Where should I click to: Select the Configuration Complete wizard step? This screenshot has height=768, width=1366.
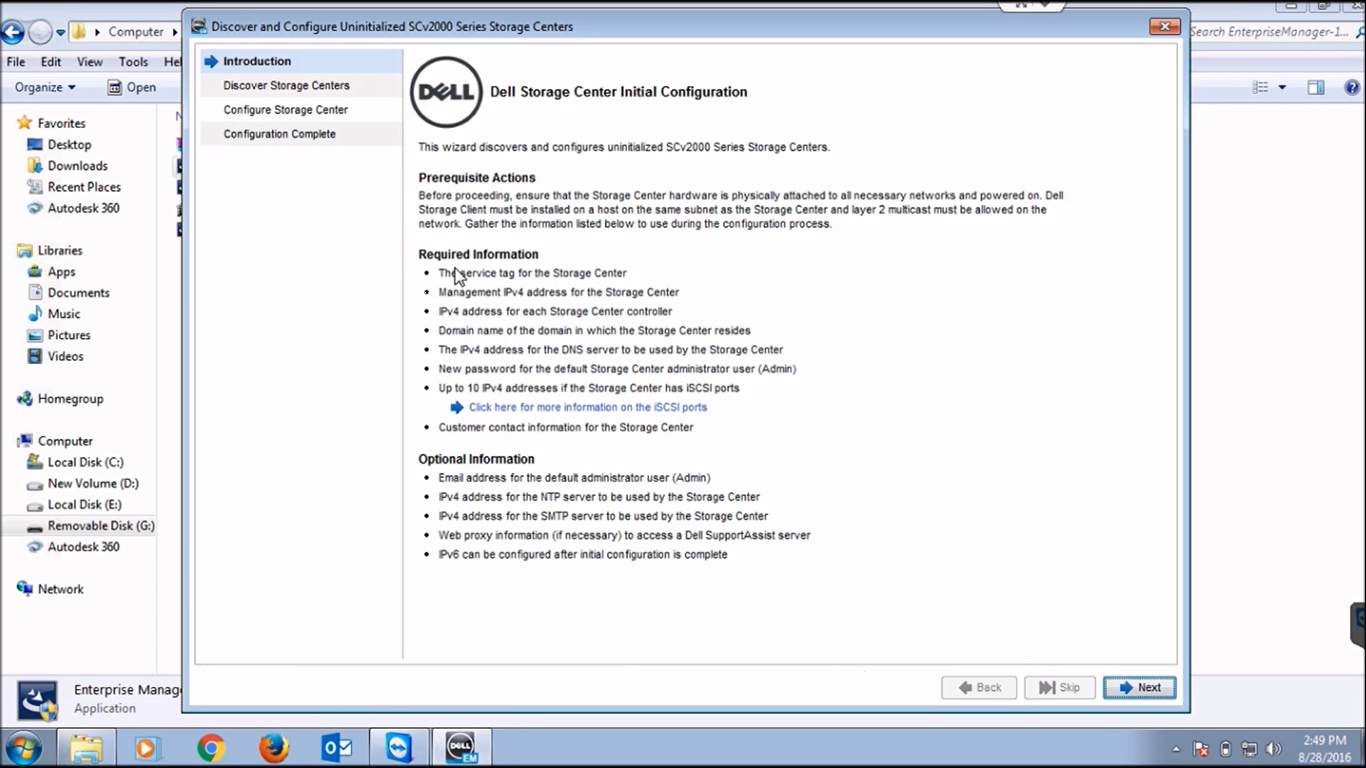pyautogui.click(x=279, y=133)
